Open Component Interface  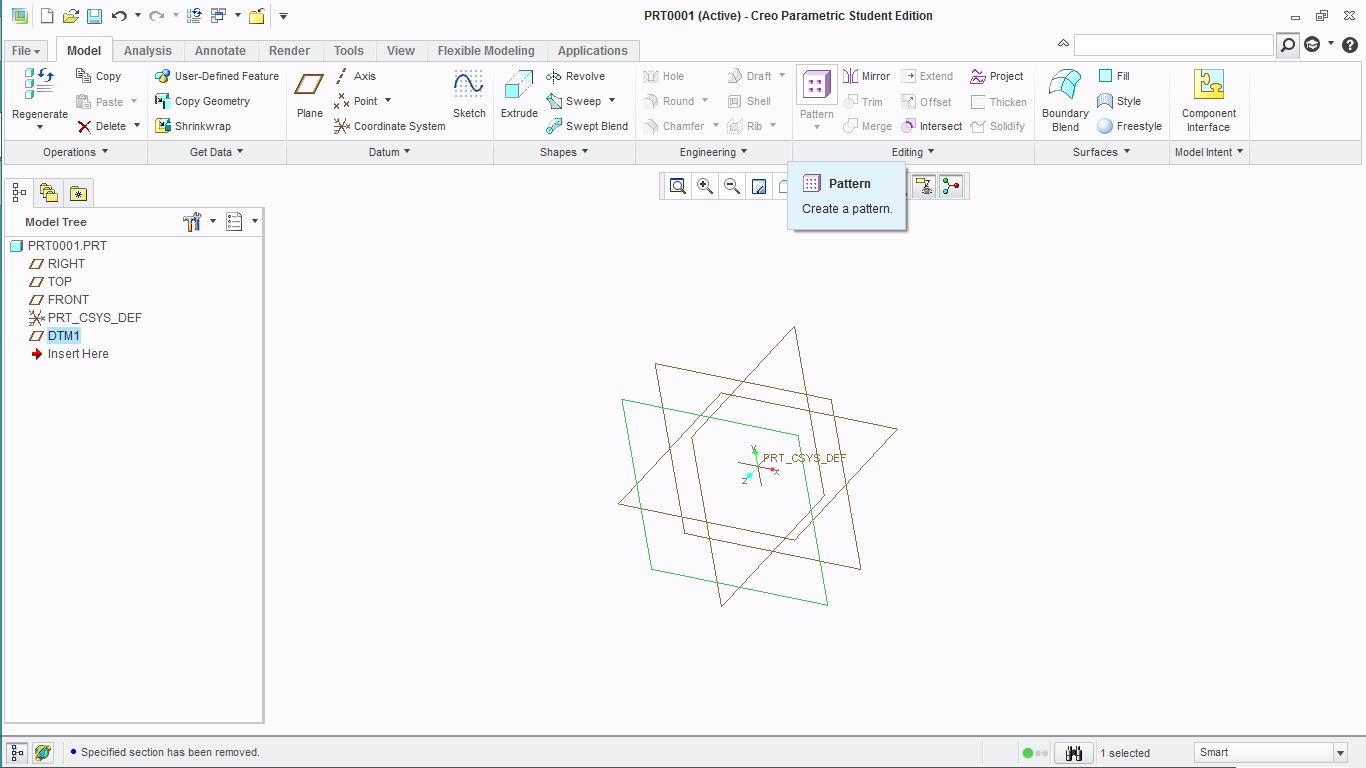click(1209, 99)
